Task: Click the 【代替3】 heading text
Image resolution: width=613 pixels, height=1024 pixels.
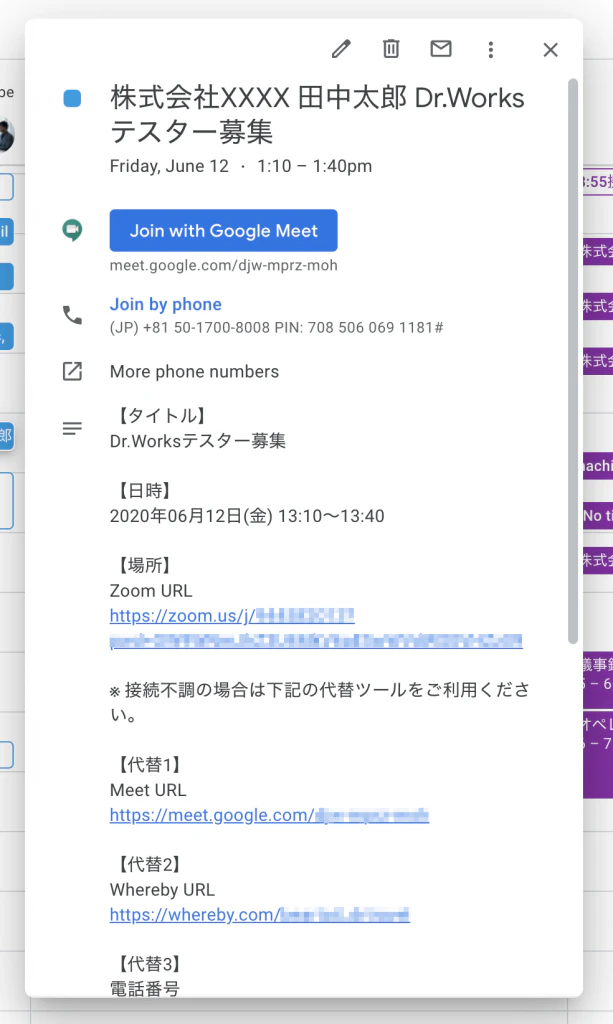Action: pos(148,963)
